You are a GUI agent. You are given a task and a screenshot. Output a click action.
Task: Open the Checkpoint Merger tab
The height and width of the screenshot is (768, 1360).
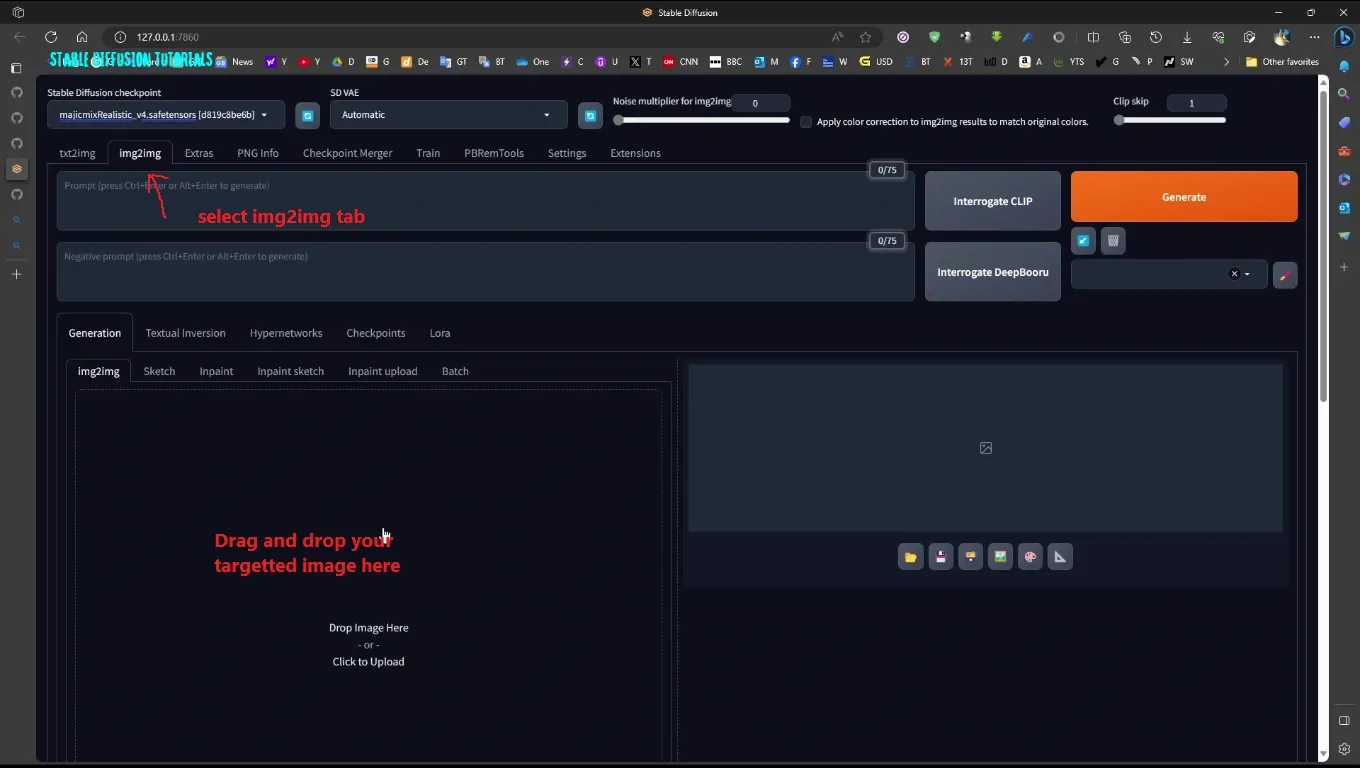[x=348, y=153]
